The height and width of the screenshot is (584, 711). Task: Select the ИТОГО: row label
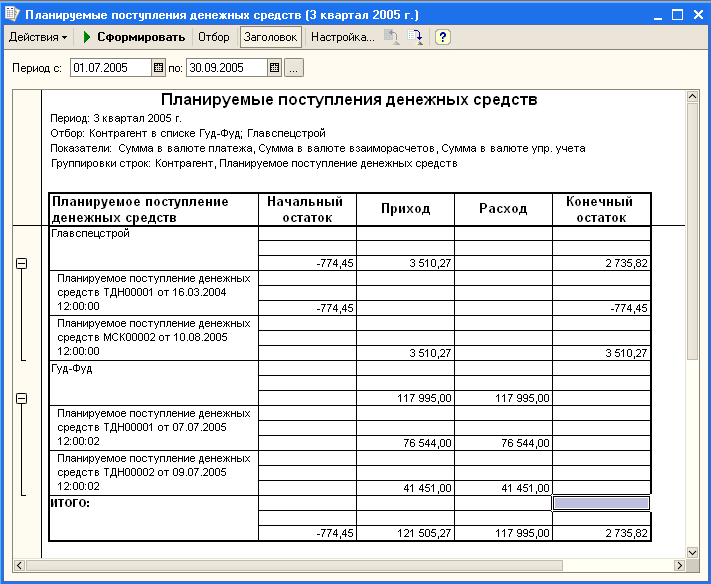[x=70, y=503]
